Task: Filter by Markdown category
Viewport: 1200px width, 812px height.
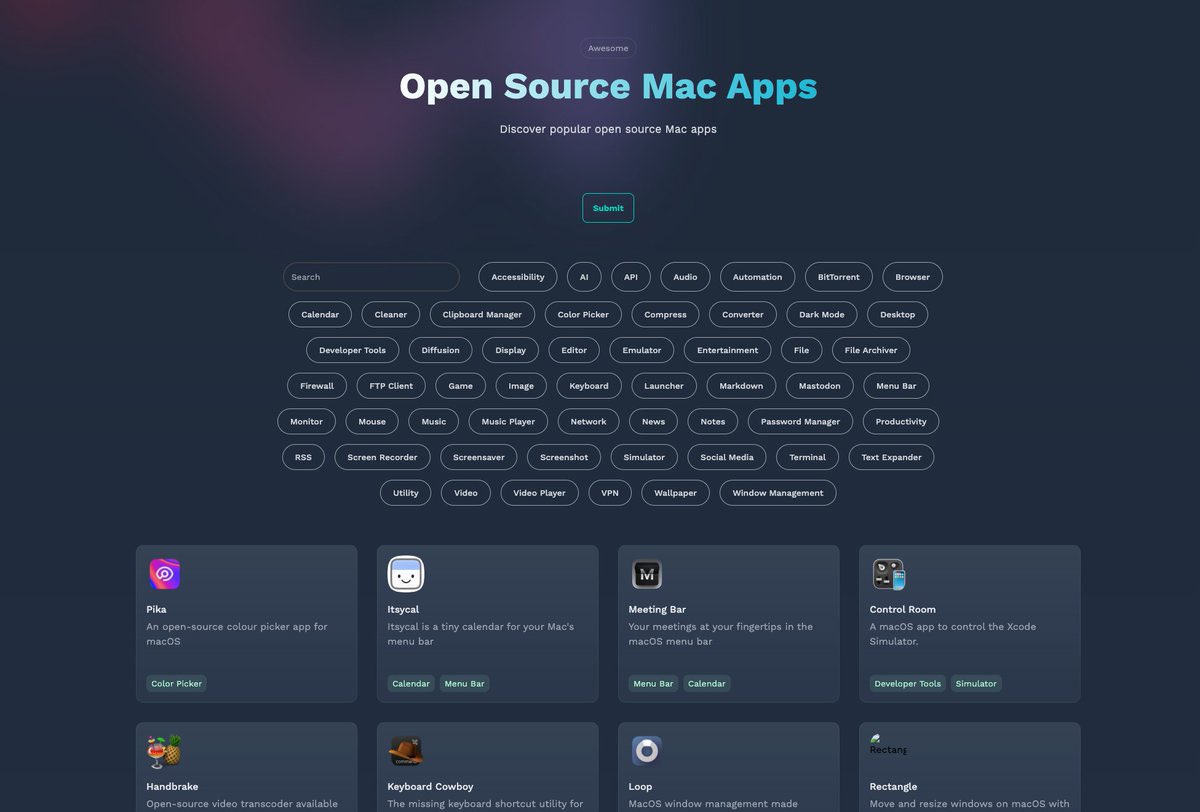Action: (x=741, y=386)
